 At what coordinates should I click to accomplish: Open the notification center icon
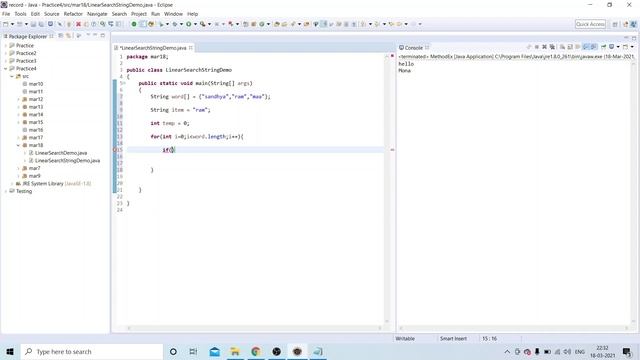[627, 351]
